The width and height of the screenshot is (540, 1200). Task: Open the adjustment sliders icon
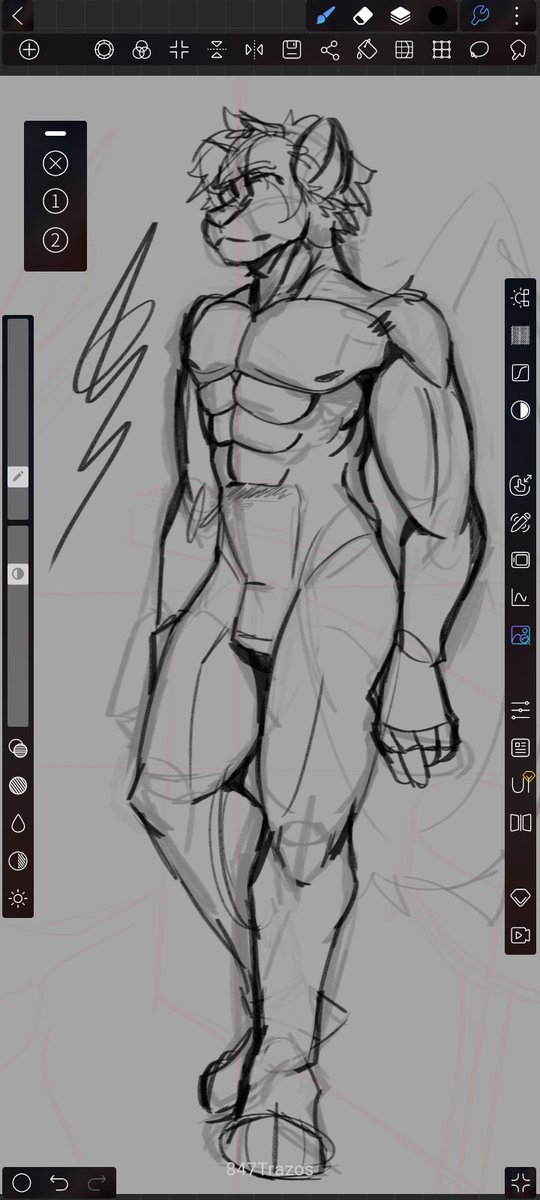[520, 710]
